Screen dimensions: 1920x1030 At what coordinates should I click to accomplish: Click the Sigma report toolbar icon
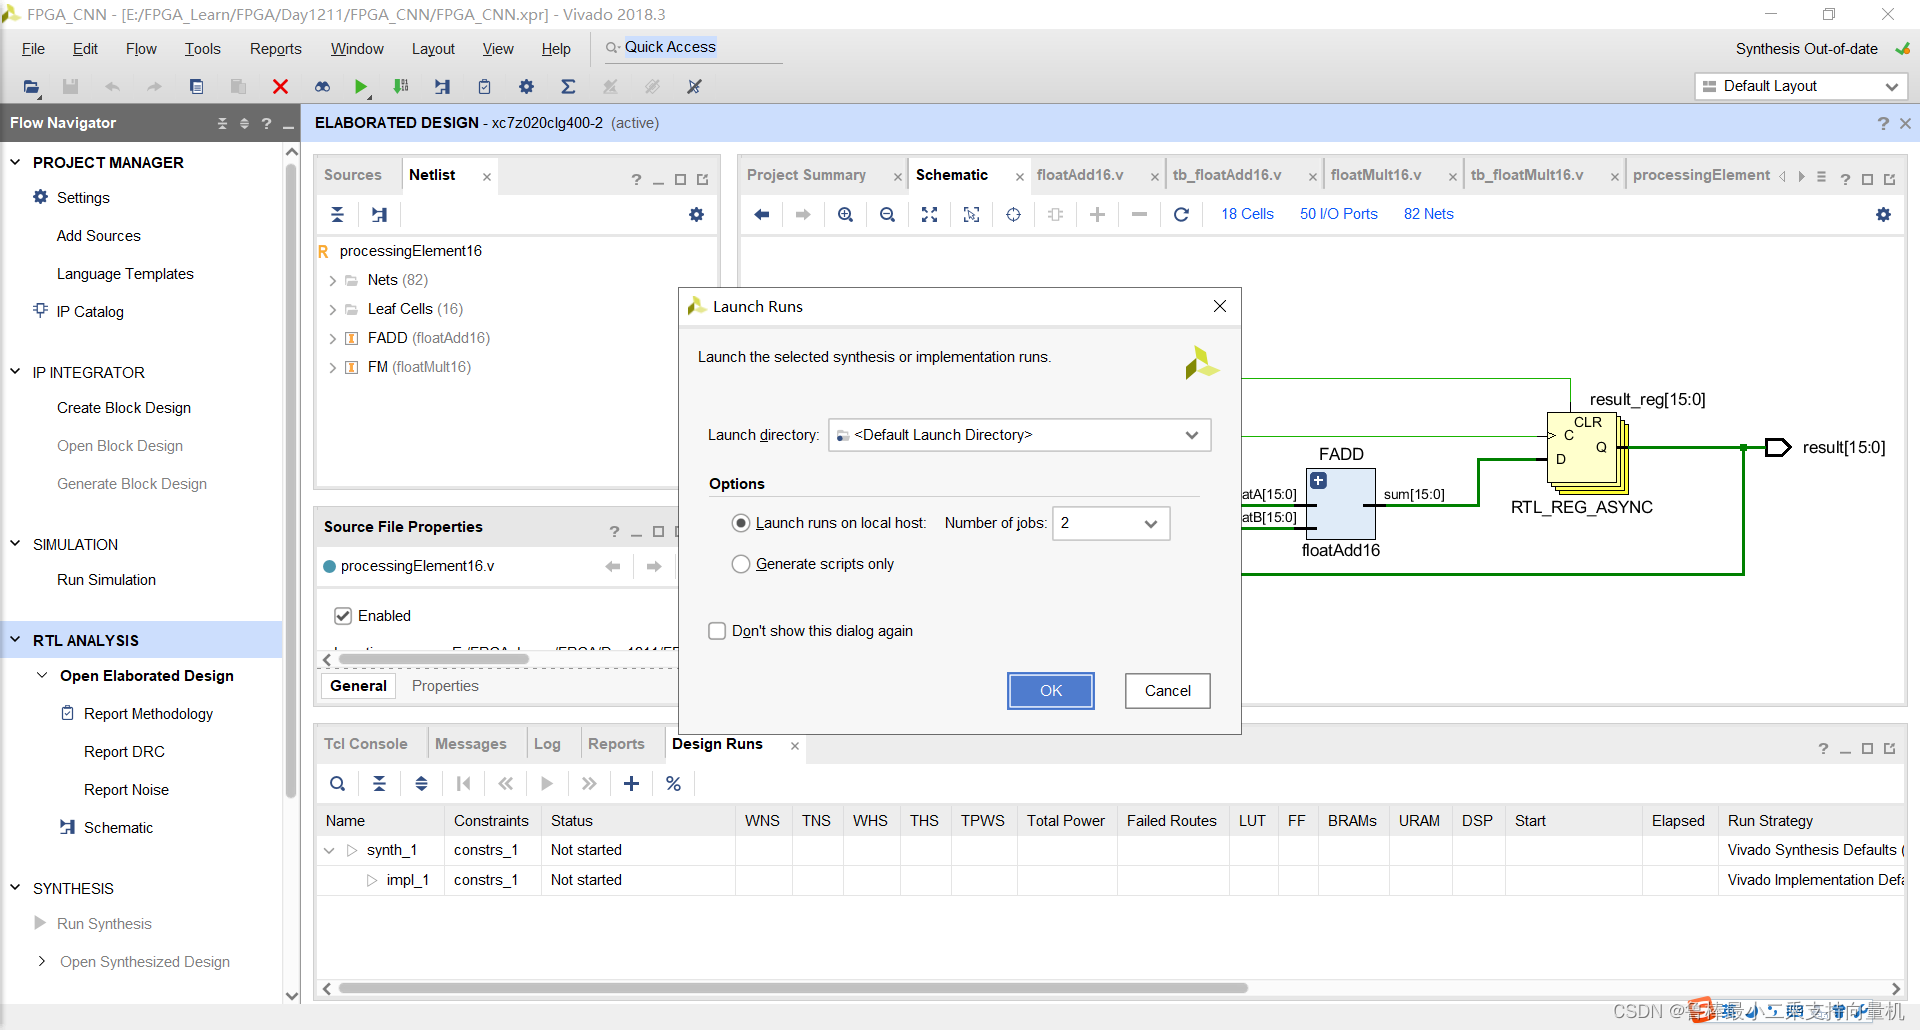pos(568,87)
